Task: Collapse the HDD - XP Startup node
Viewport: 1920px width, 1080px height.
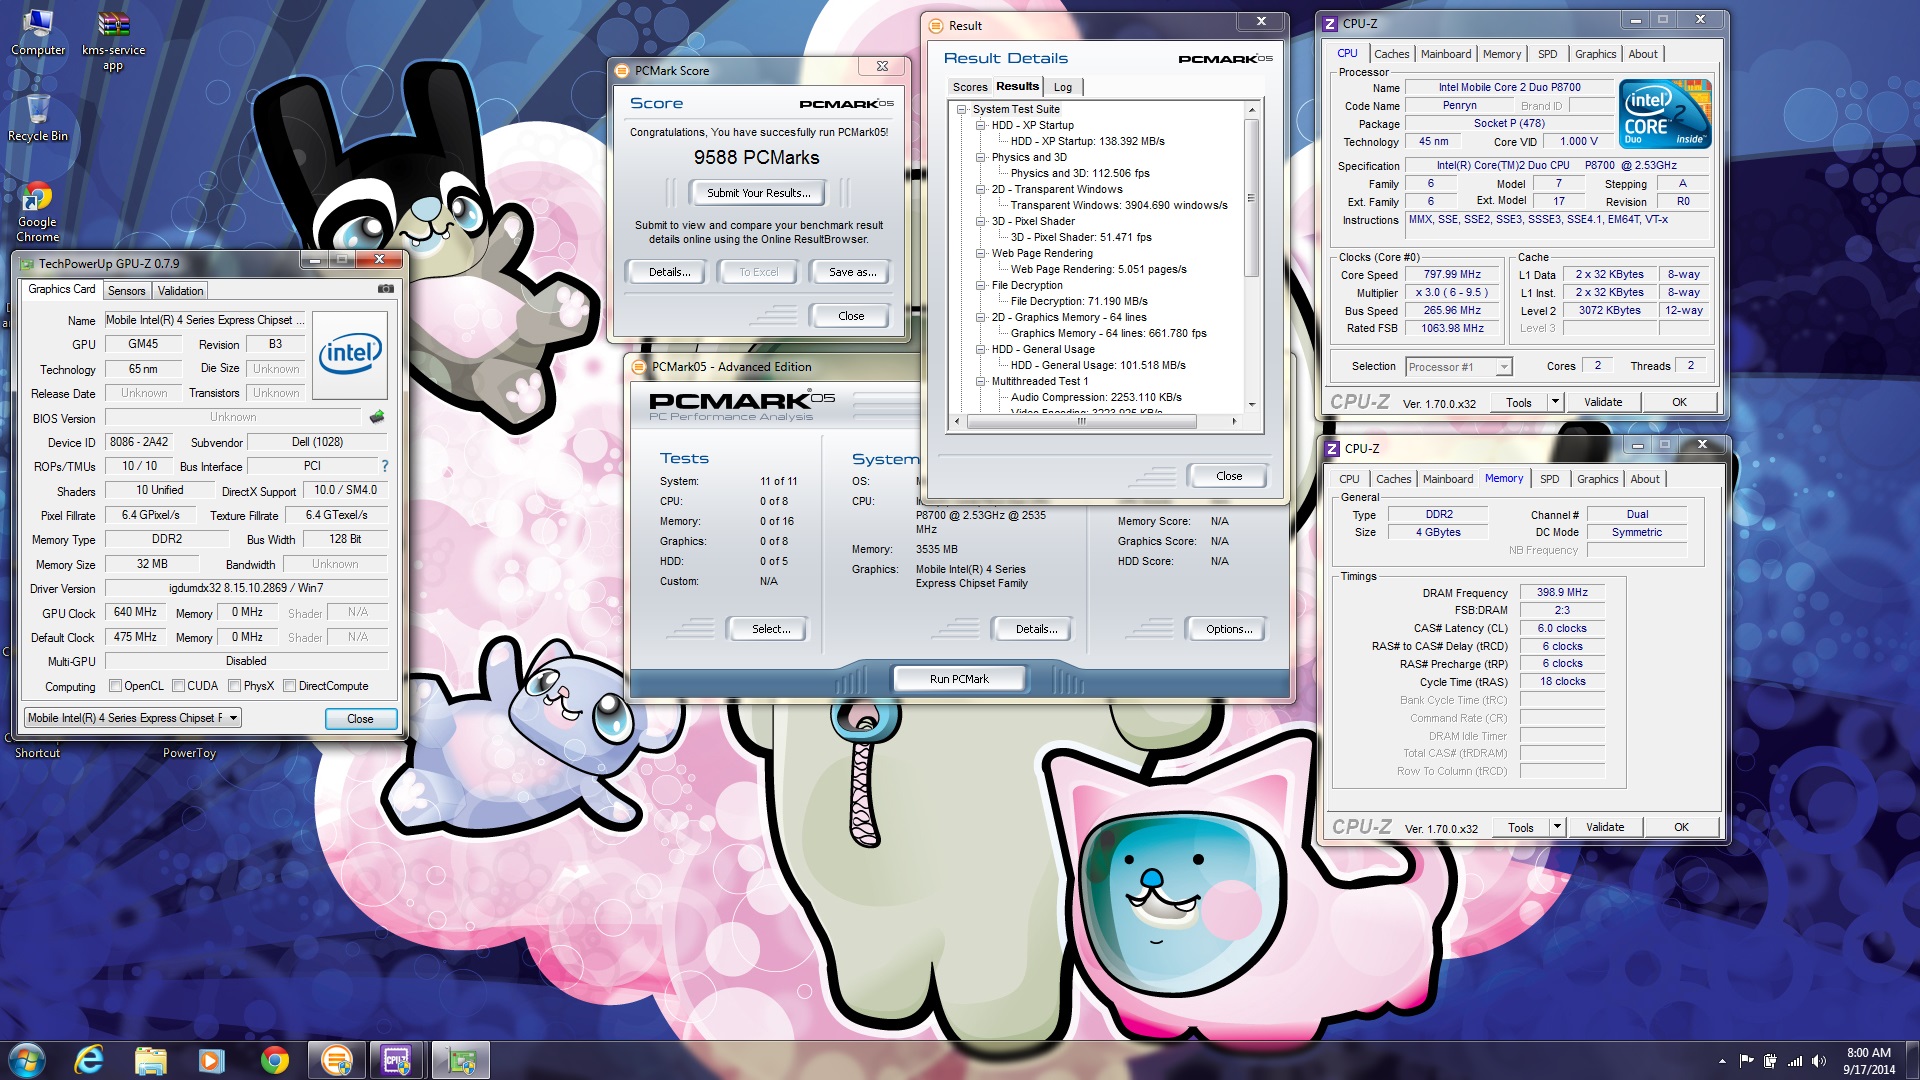Action: point(981,125)
